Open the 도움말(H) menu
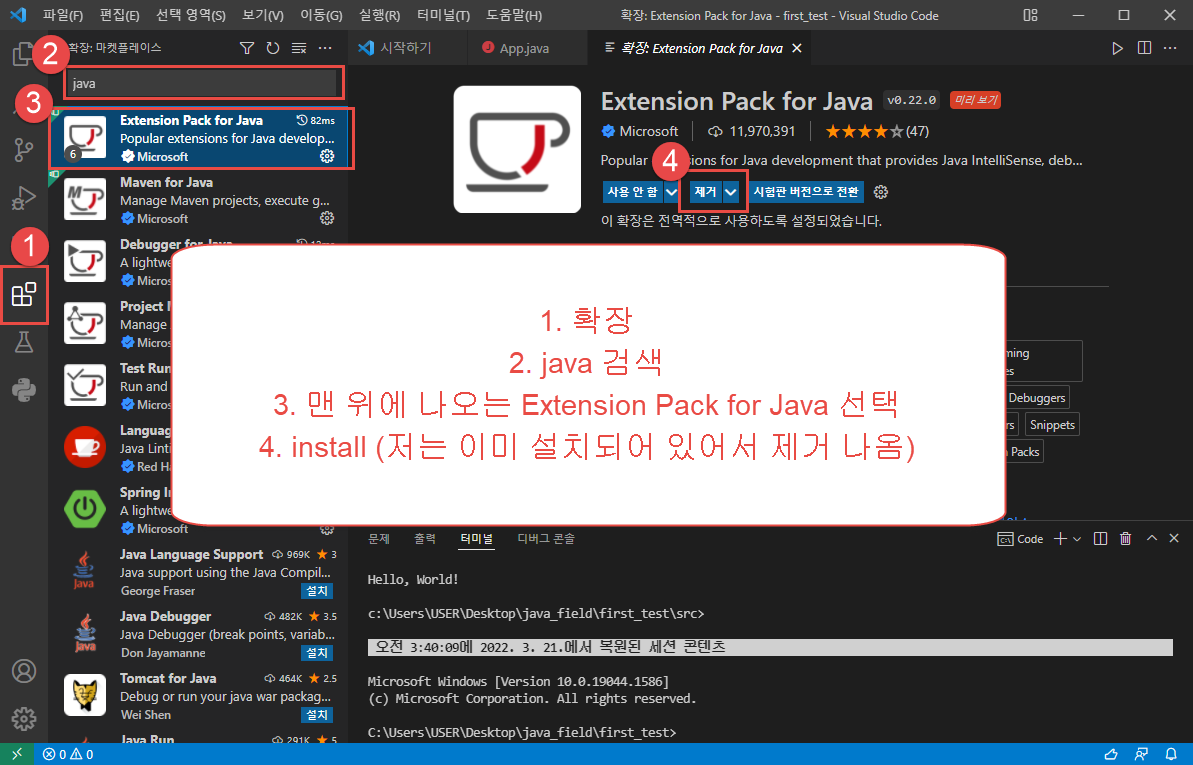 click(514, 15)
